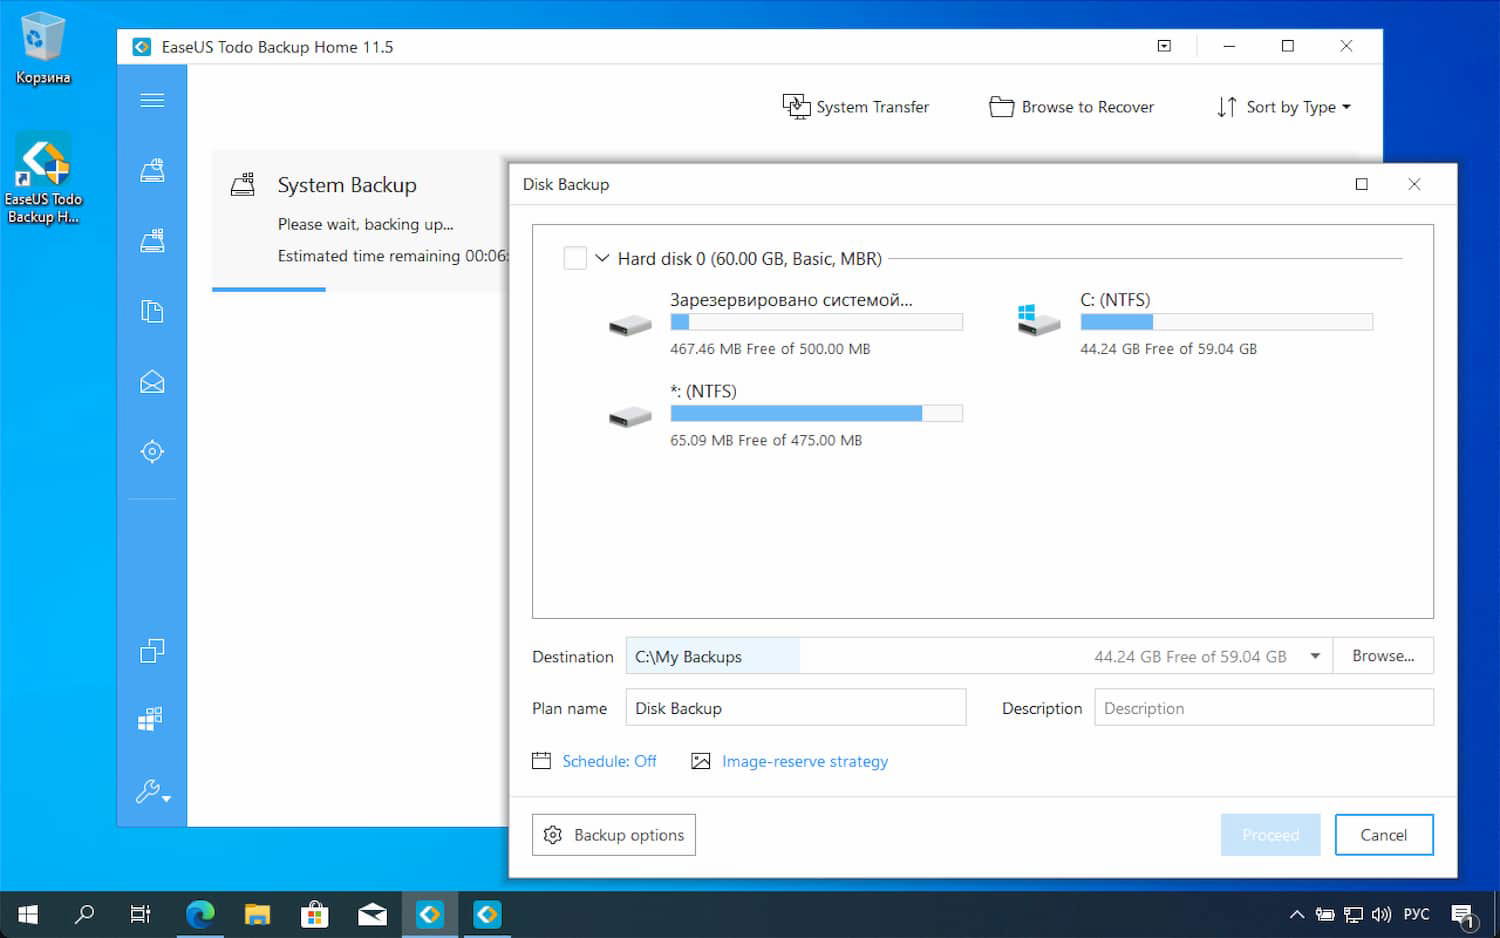1500x938 pixels.
Task: Open File Backup from the sidebar
Action: coord(152,311)
